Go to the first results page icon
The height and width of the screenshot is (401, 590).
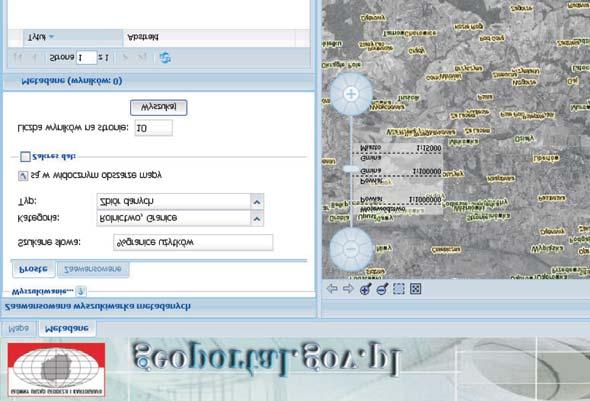pos(18,58)
